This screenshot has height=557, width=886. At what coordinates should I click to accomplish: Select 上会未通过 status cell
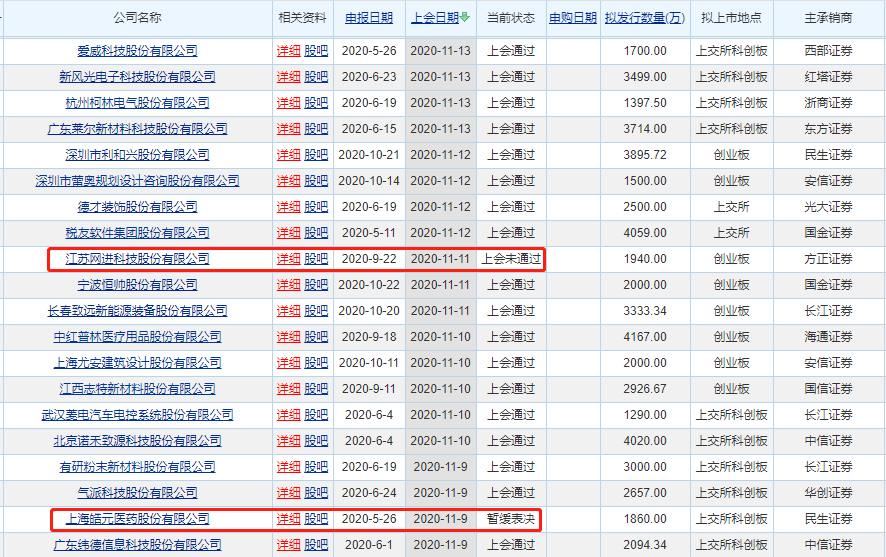point(511,259)
